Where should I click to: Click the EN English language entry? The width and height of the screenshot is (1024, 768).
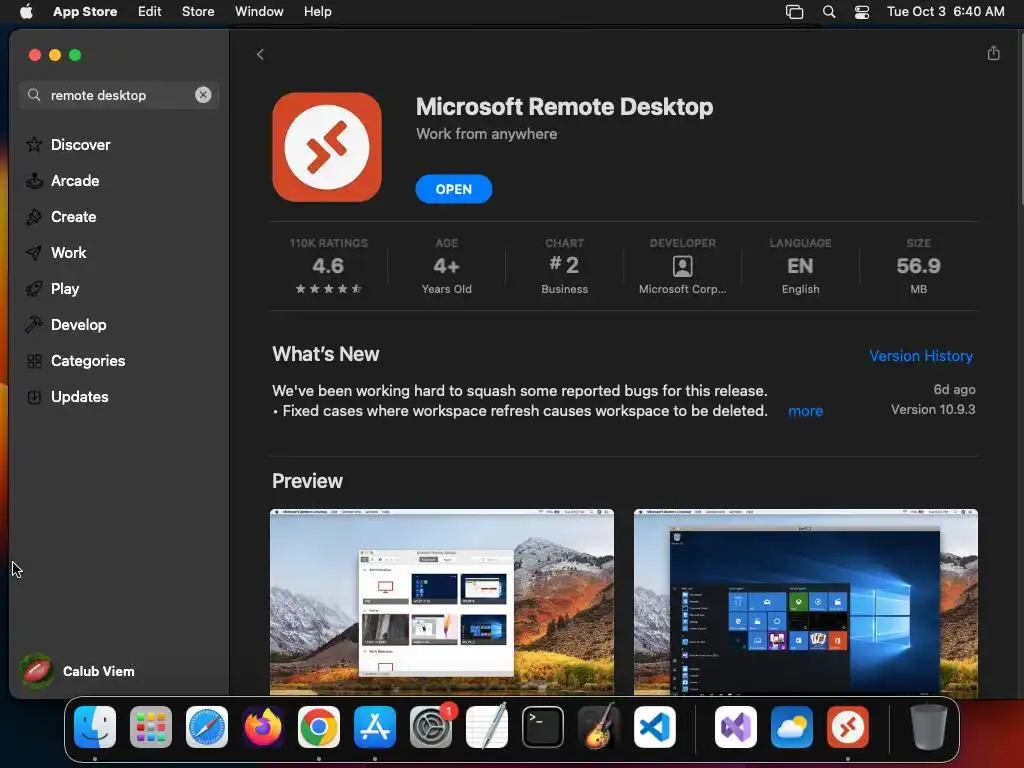point(800,266)
